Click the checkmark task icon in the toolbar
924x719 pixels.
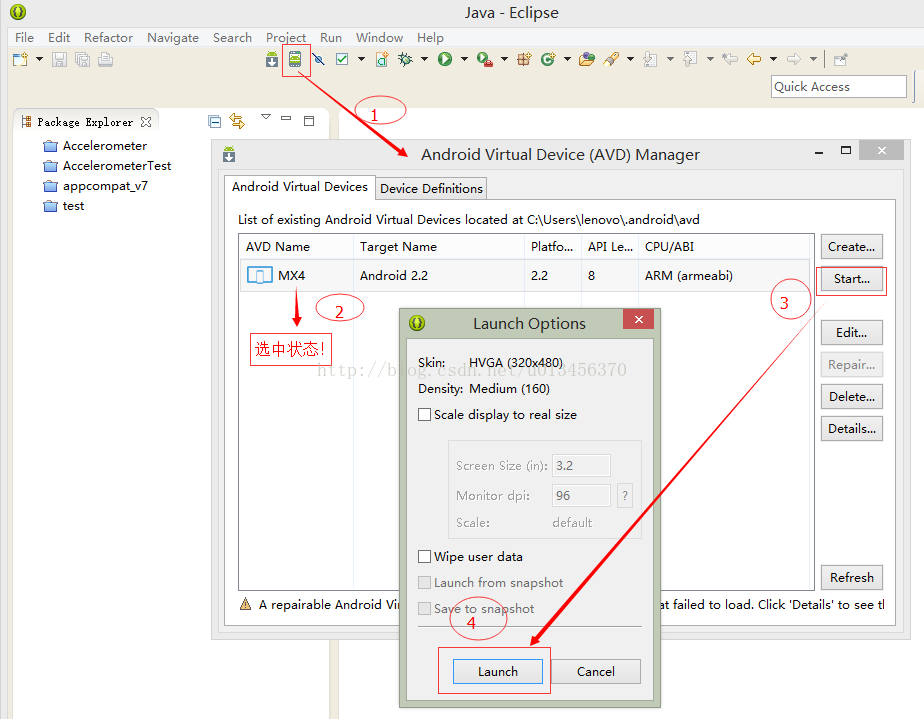pos(342,59)
